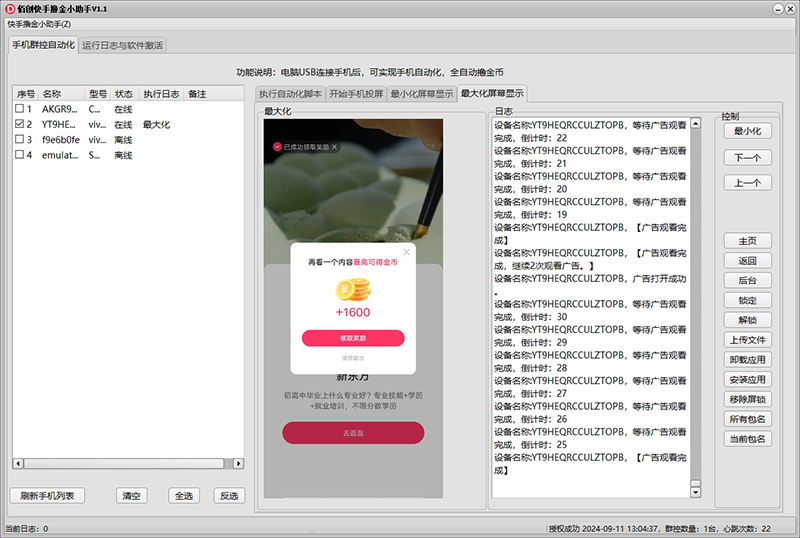Click the 当前包名 button
This screenshot has height=538, width=800.
[747, 439]
